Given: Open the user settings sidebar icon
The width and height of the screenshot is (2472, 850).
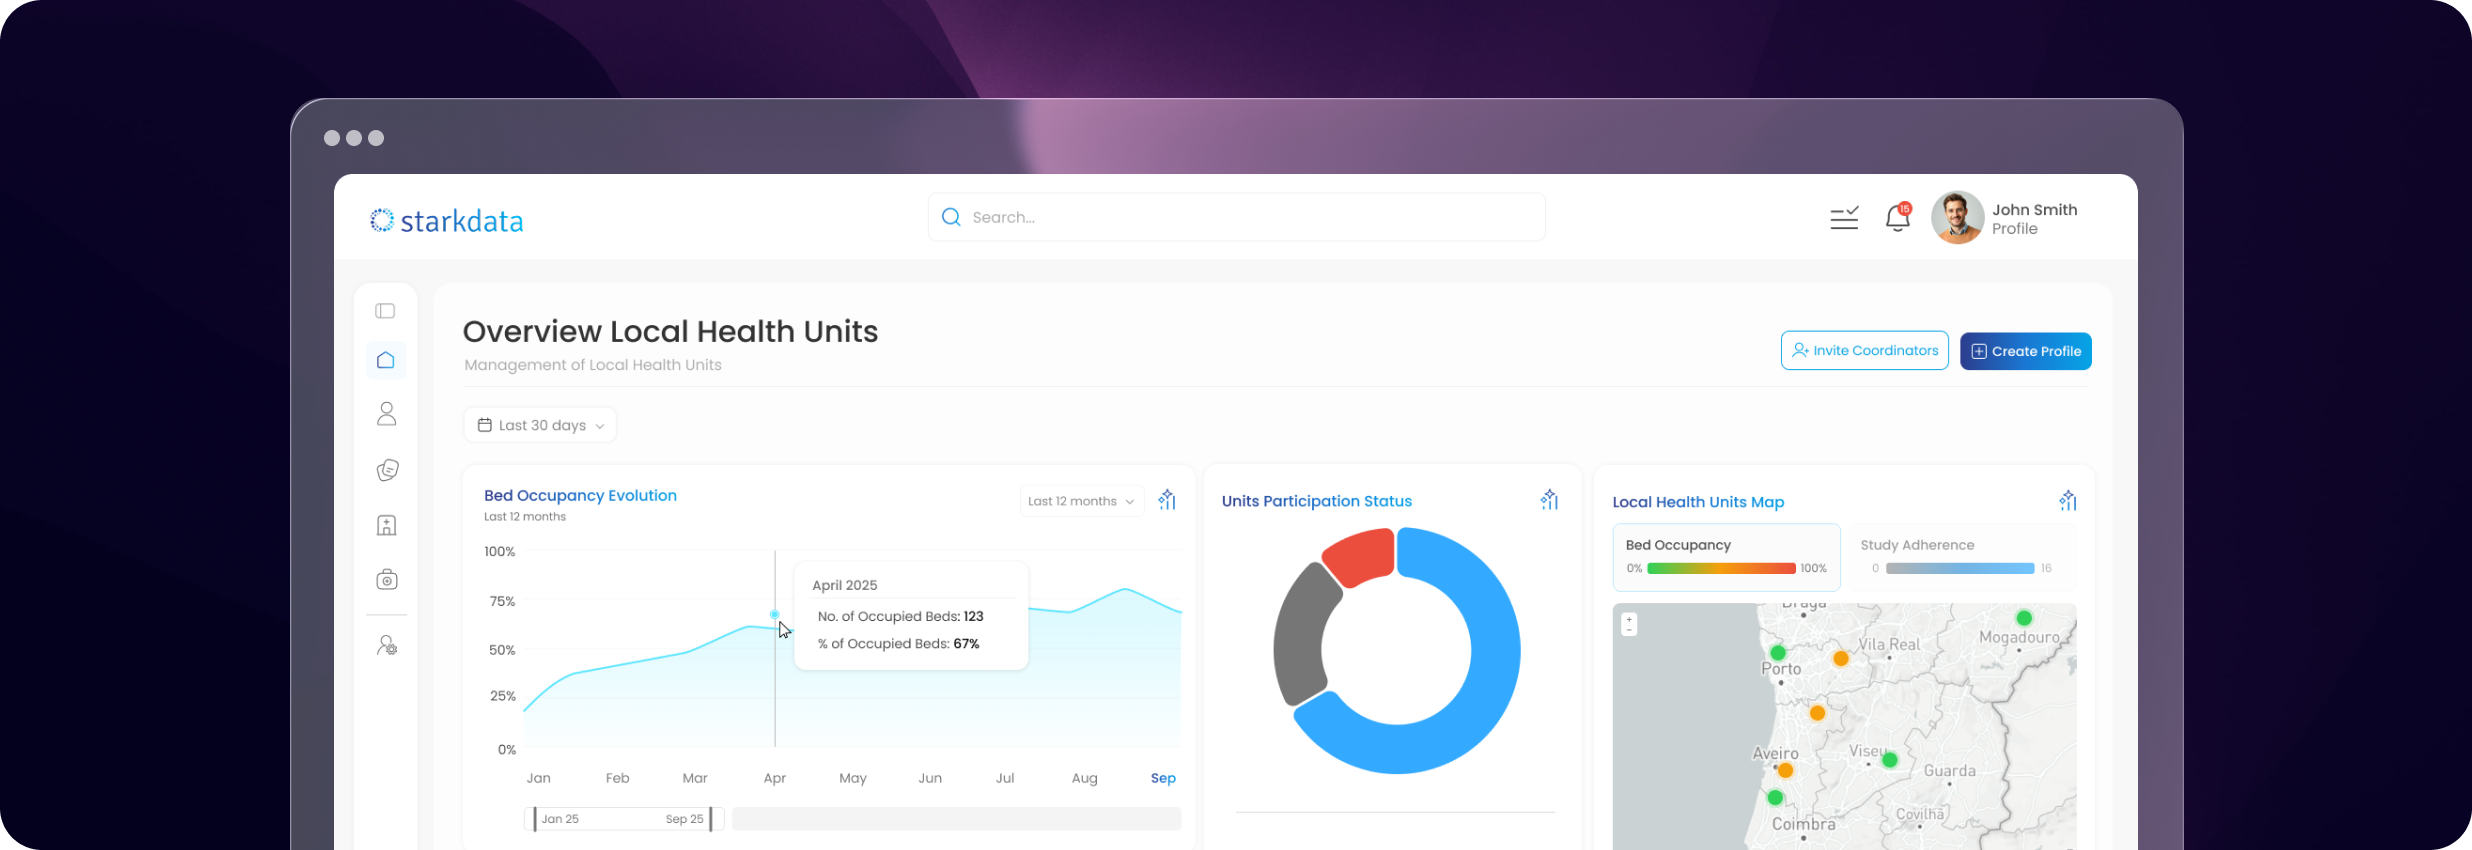Looking at the screenshot, I should pyautogui.click(x=386, y=646).
